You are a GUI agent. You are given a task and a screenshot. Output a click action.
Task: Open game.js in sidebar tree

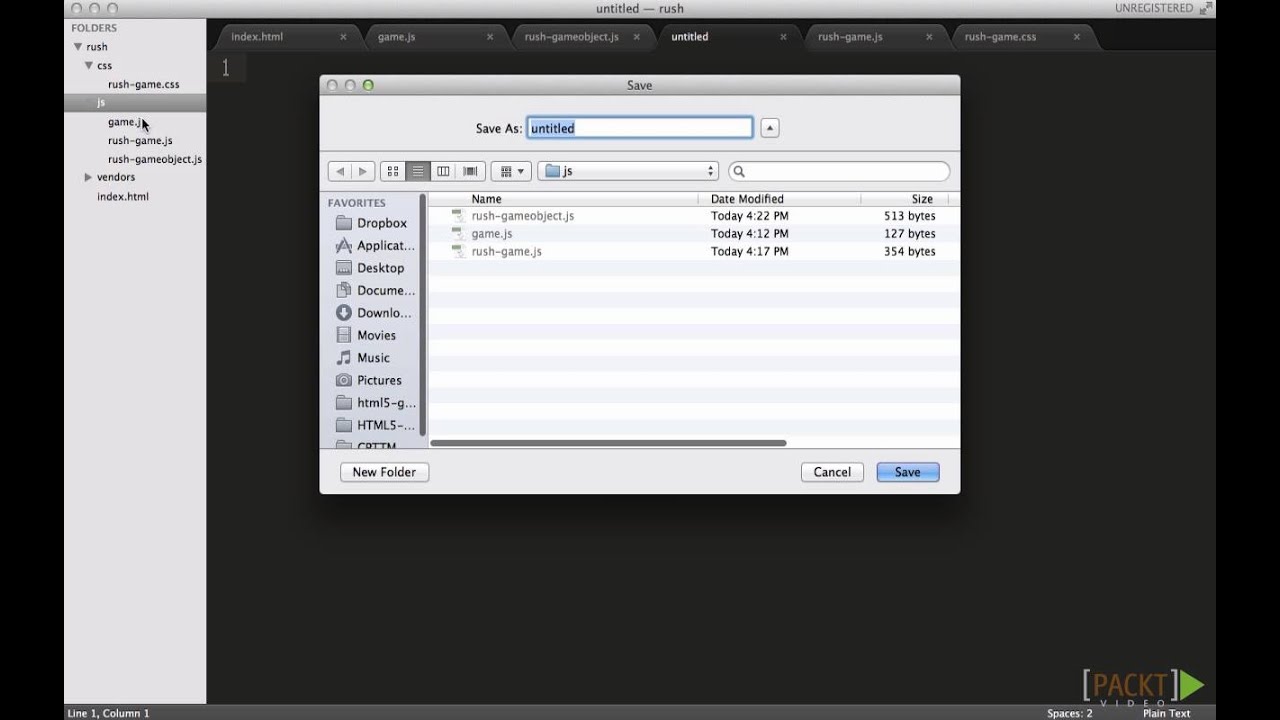pyautogui.click(x=125, y=122)
